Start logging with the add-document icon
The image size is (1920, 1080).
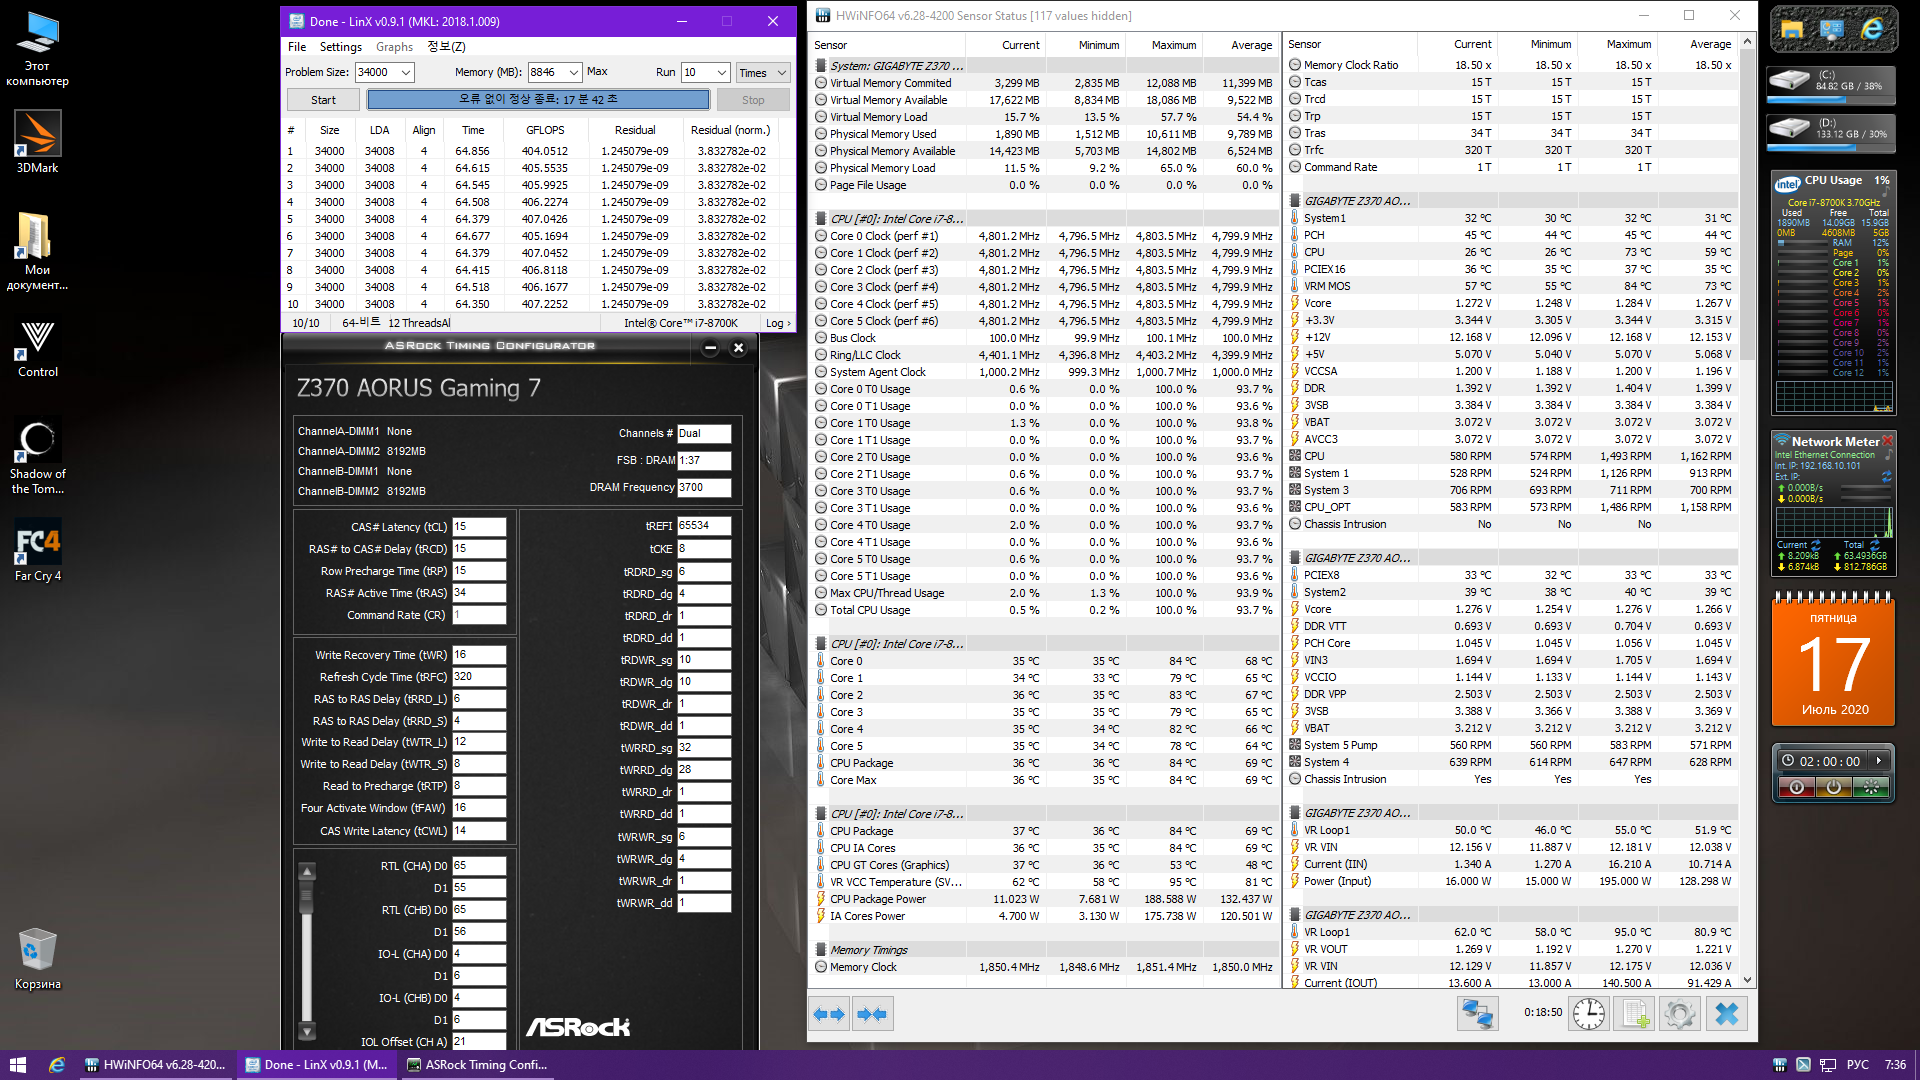(x=1635, y=1014)
